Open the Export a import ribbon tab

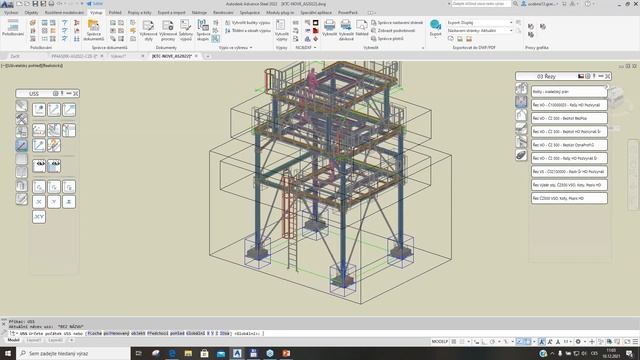(171, 13)
